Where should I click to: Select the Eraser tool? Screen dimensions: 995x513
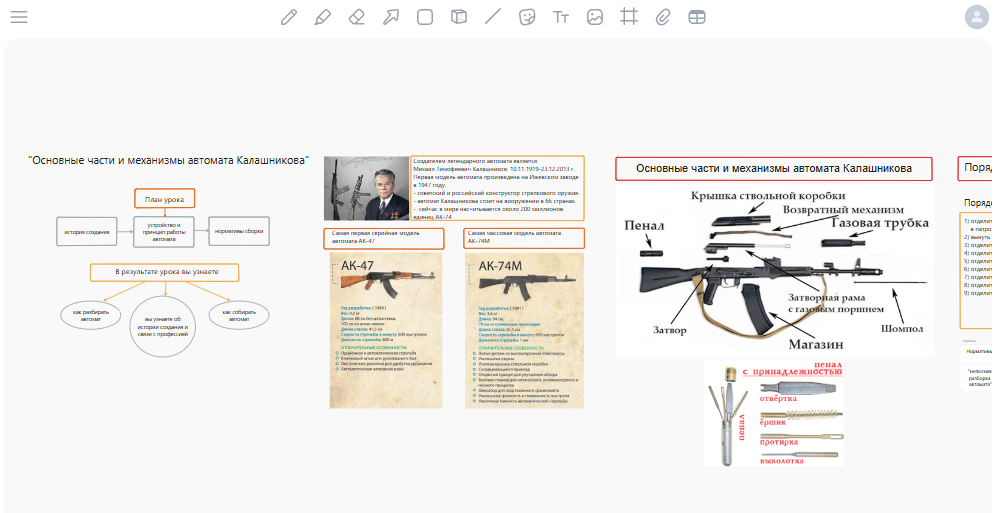pyautogui.click(x=357, y=17)
